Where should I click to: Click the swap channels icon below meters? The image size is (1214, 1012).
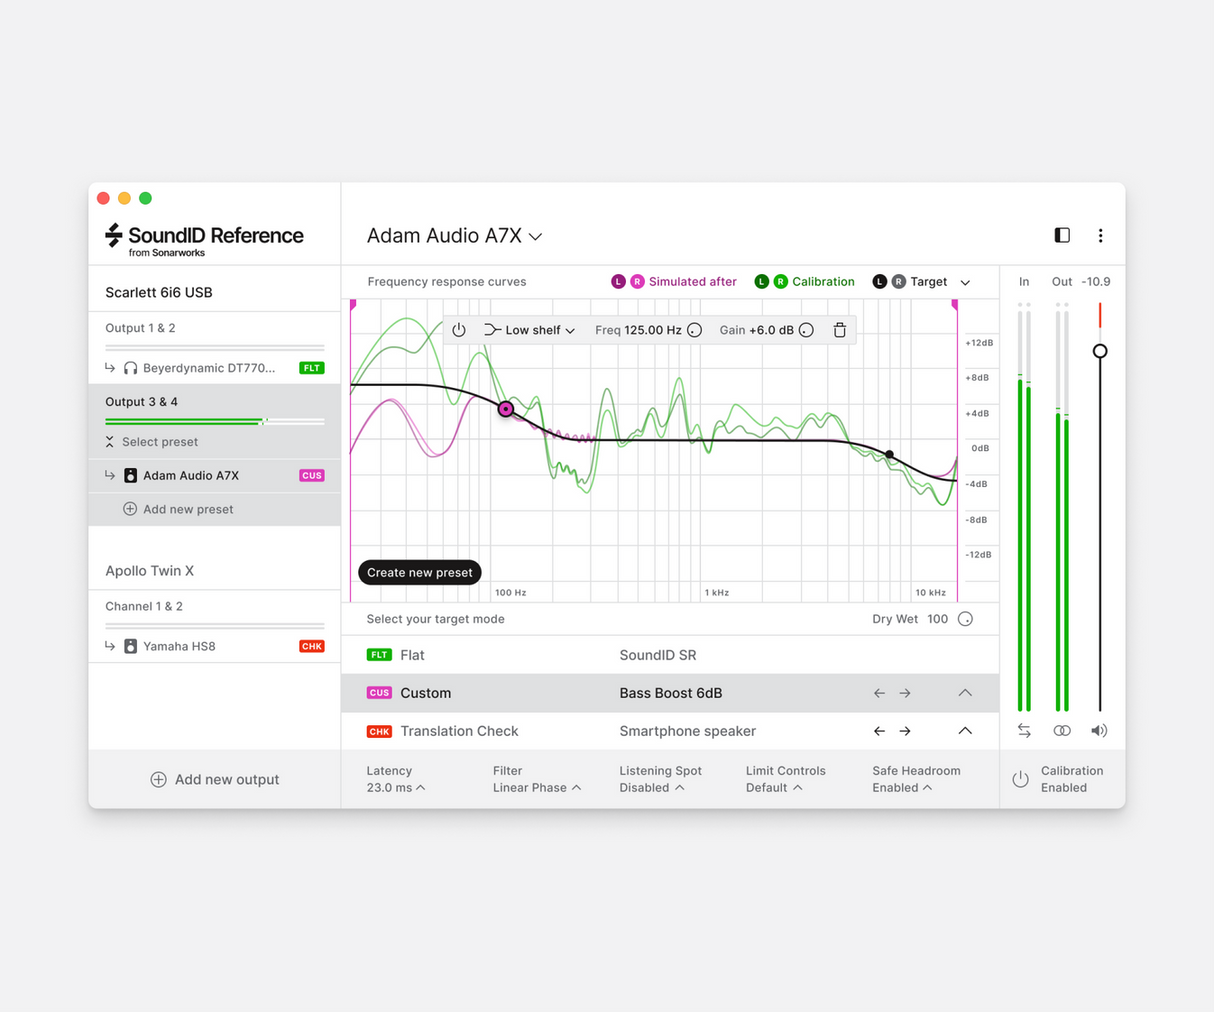(1024, 731)
